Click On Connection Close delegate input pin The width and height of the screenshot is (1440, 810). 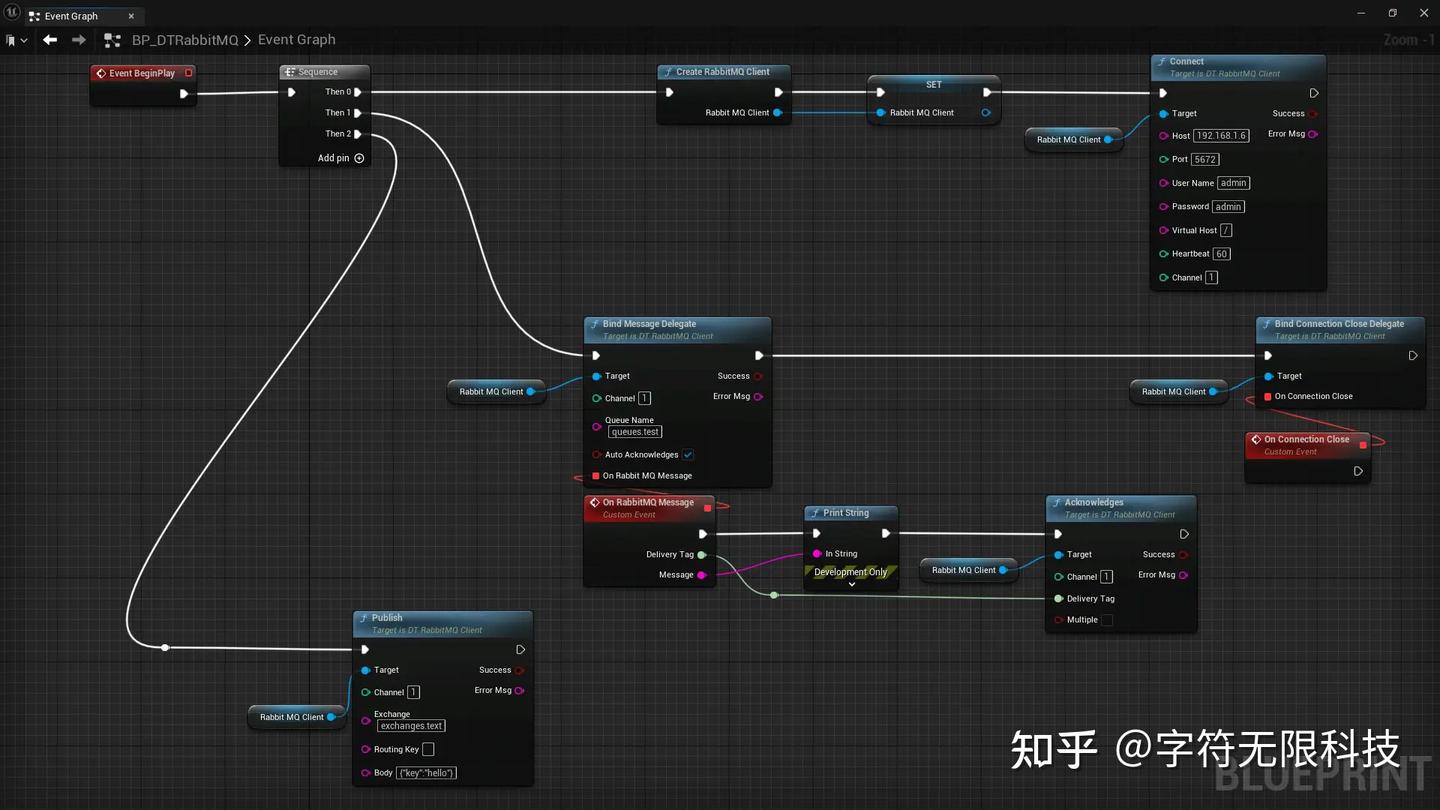coord(1268,397)
